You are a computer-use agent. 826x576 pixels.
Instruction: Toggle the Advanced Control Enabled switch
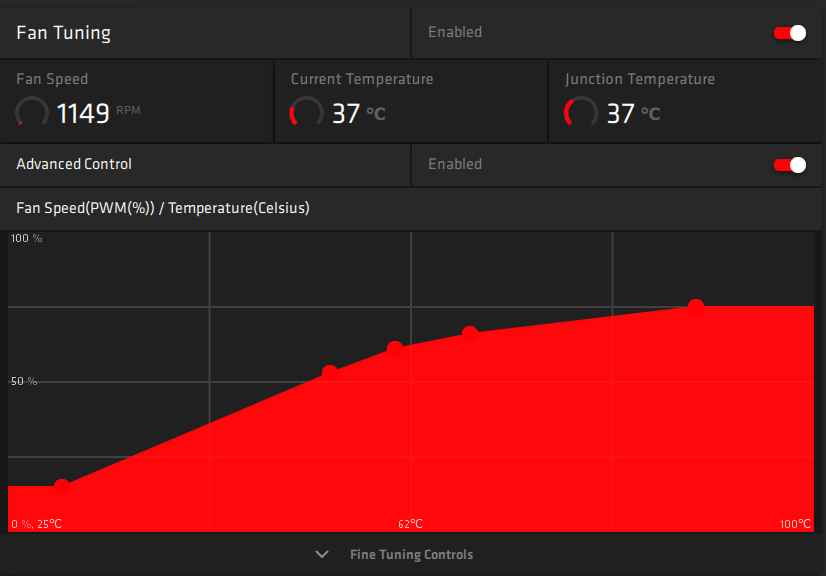click(790, 165)
